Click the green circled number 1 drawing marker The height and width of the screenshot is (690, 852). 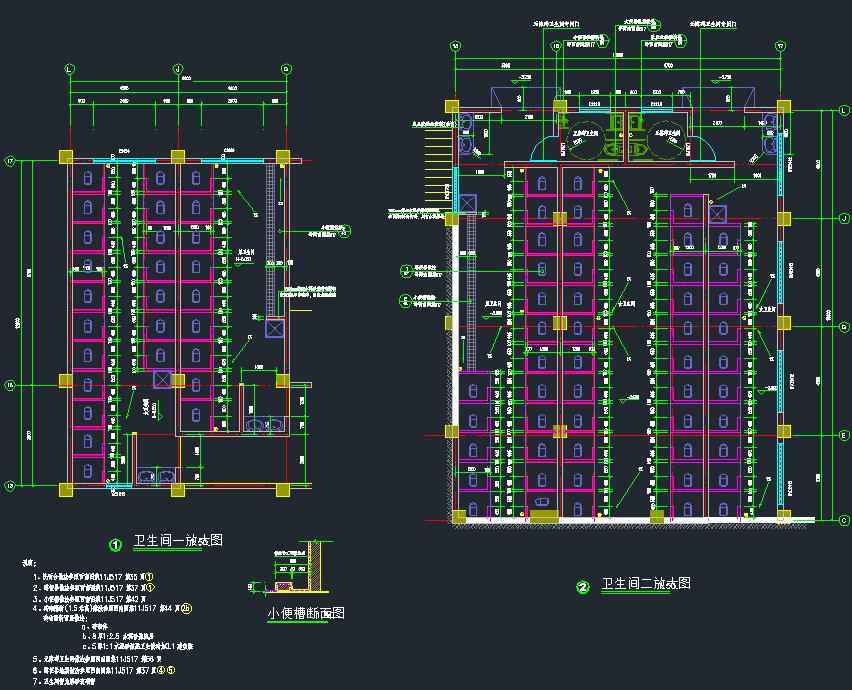pyautogui.click(x=116, y=545)
